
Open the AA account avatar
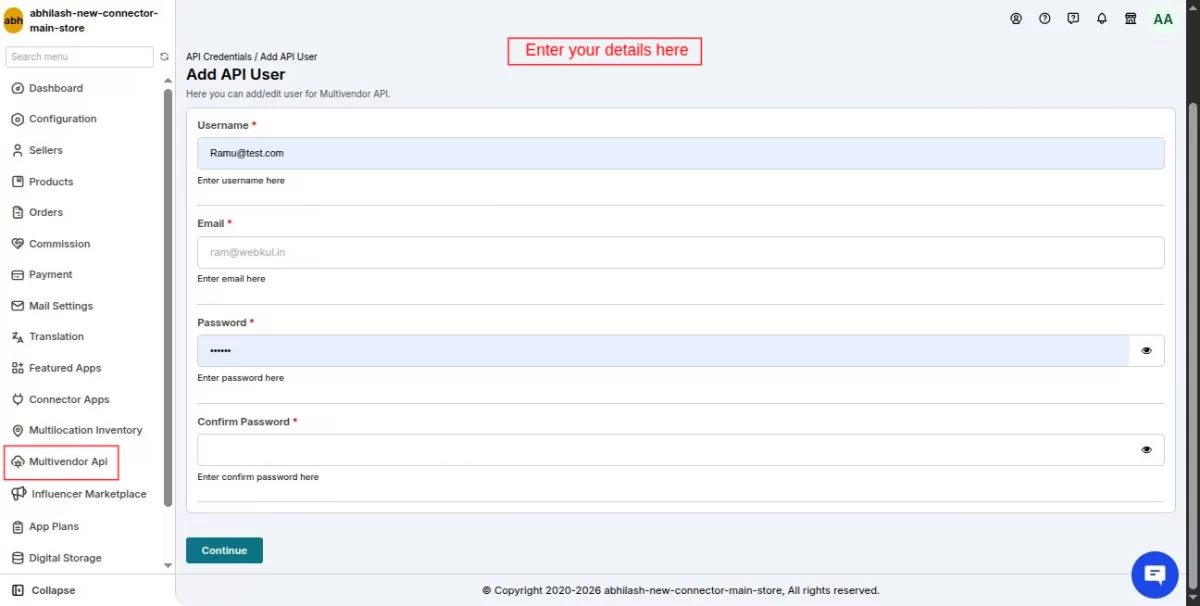pos(1163,19)
